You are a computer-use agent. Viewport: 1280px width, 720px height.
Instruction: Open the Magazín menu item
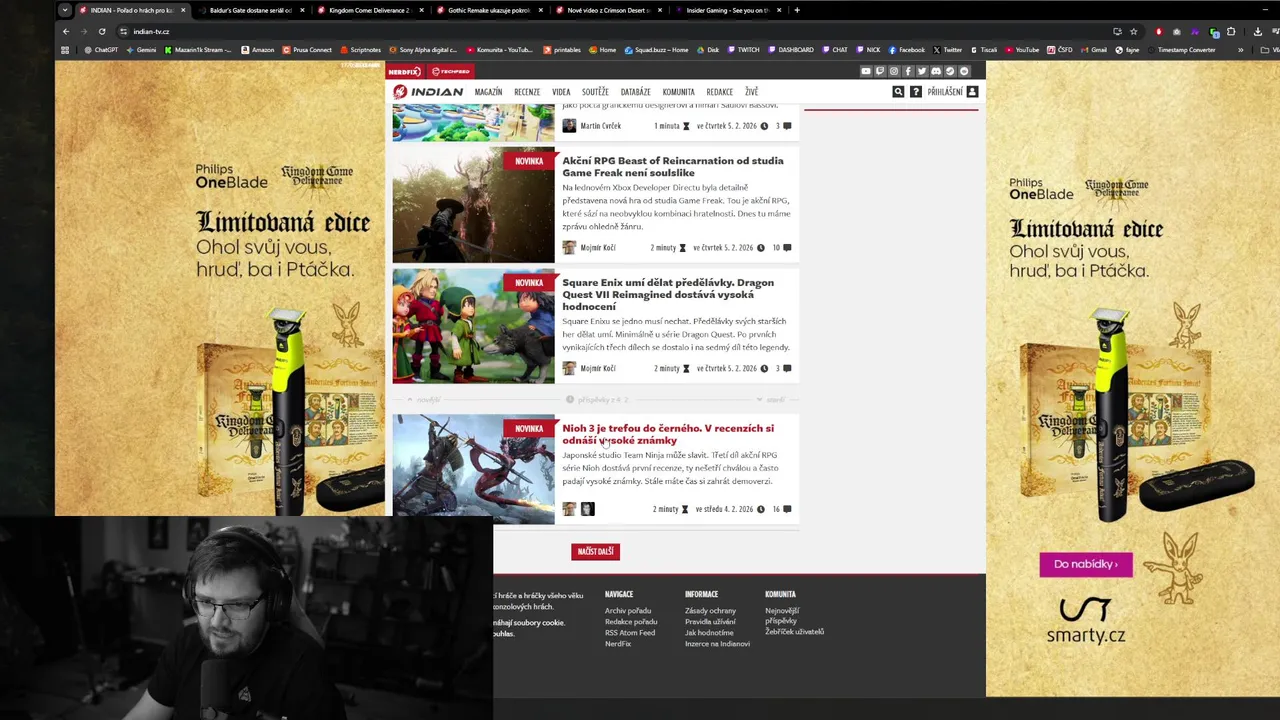coord(488,92)
